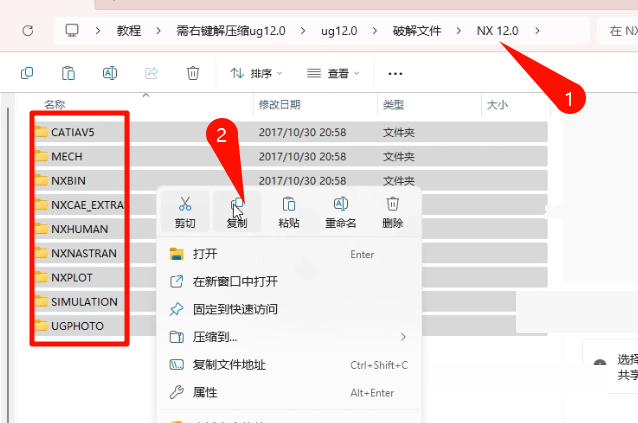638x423 pixels.
Task: Sort by 大小 column header
Action: coord(497,105)
